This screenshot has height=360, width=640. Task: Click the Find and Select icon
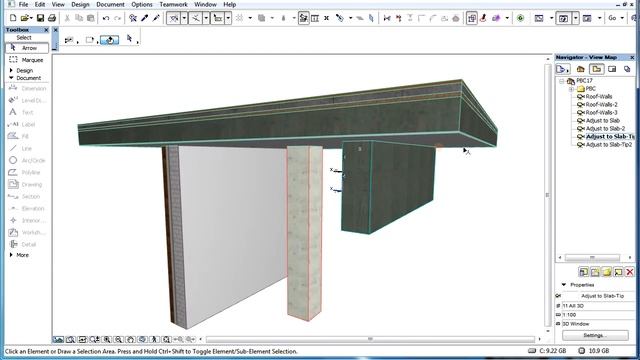point(133,18)
